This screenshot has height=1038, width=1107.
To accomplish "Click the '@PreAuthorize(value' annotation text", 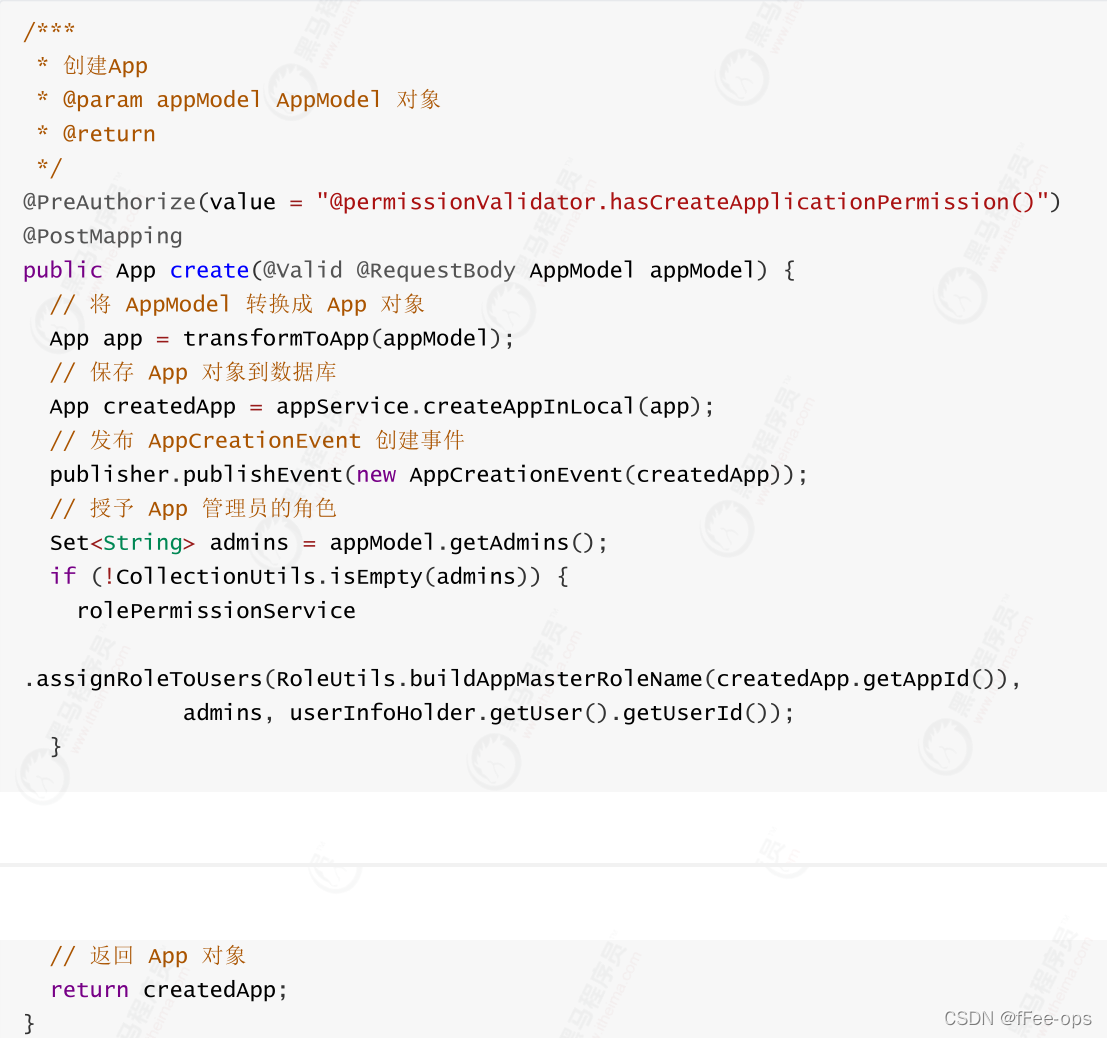I will click(149, 202).
